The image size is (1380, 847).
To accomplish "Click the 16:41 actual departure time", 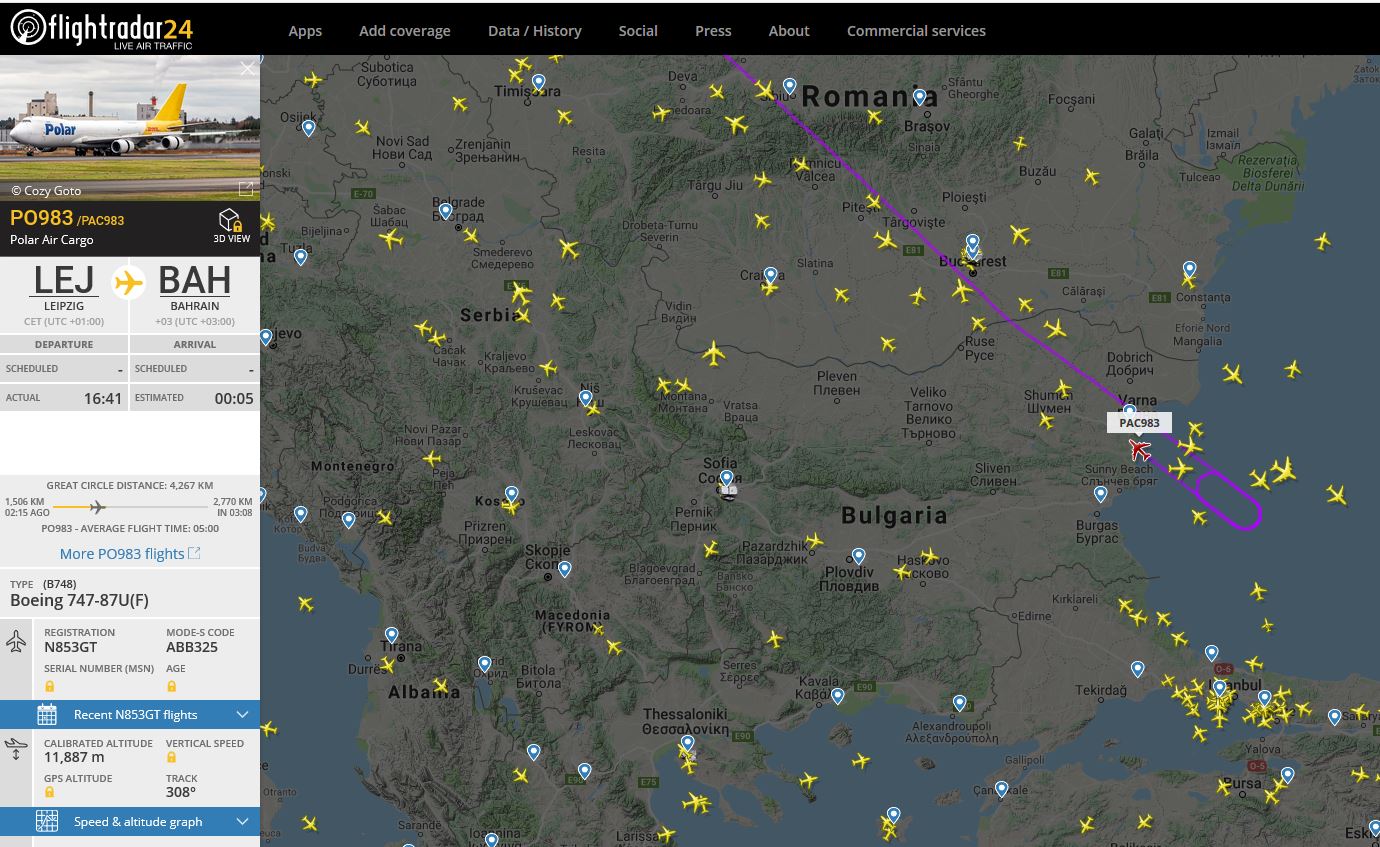I will click(x=103, y=398).
